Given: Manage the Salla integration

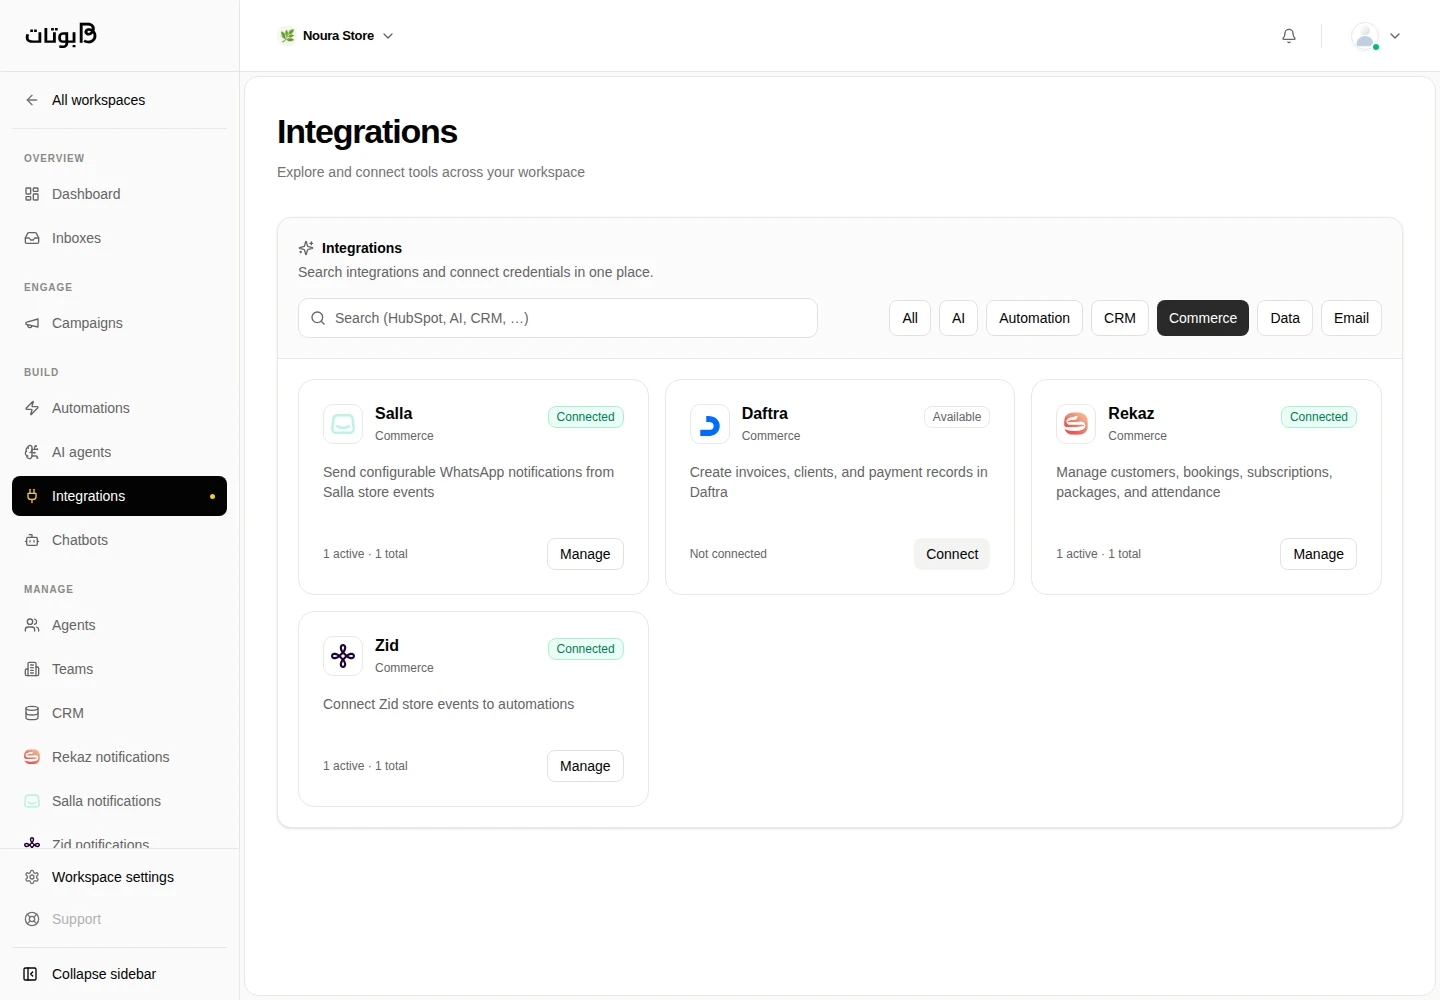Looking at the screenshot, I should pos(585,554).
